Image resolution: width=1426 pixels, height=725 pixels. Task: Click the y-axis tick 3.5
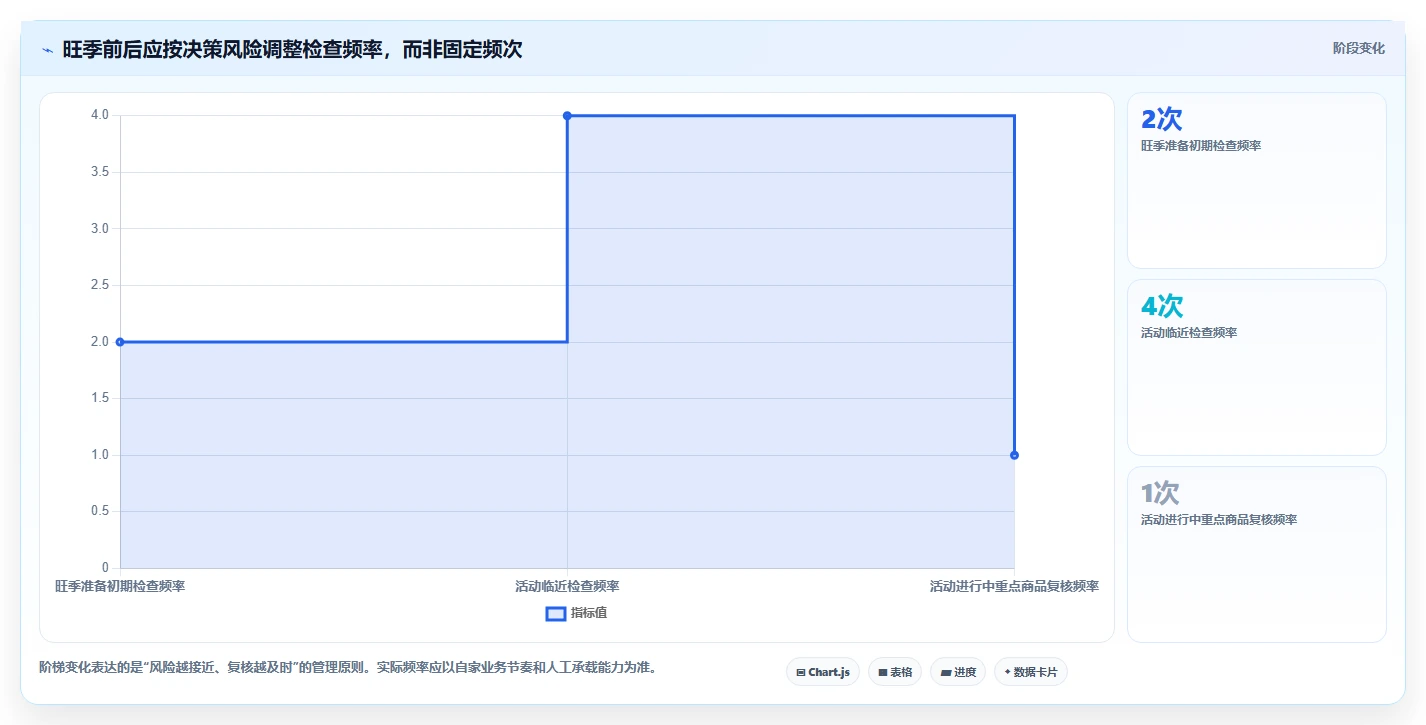pyautogui.click(x=100, y=172)
